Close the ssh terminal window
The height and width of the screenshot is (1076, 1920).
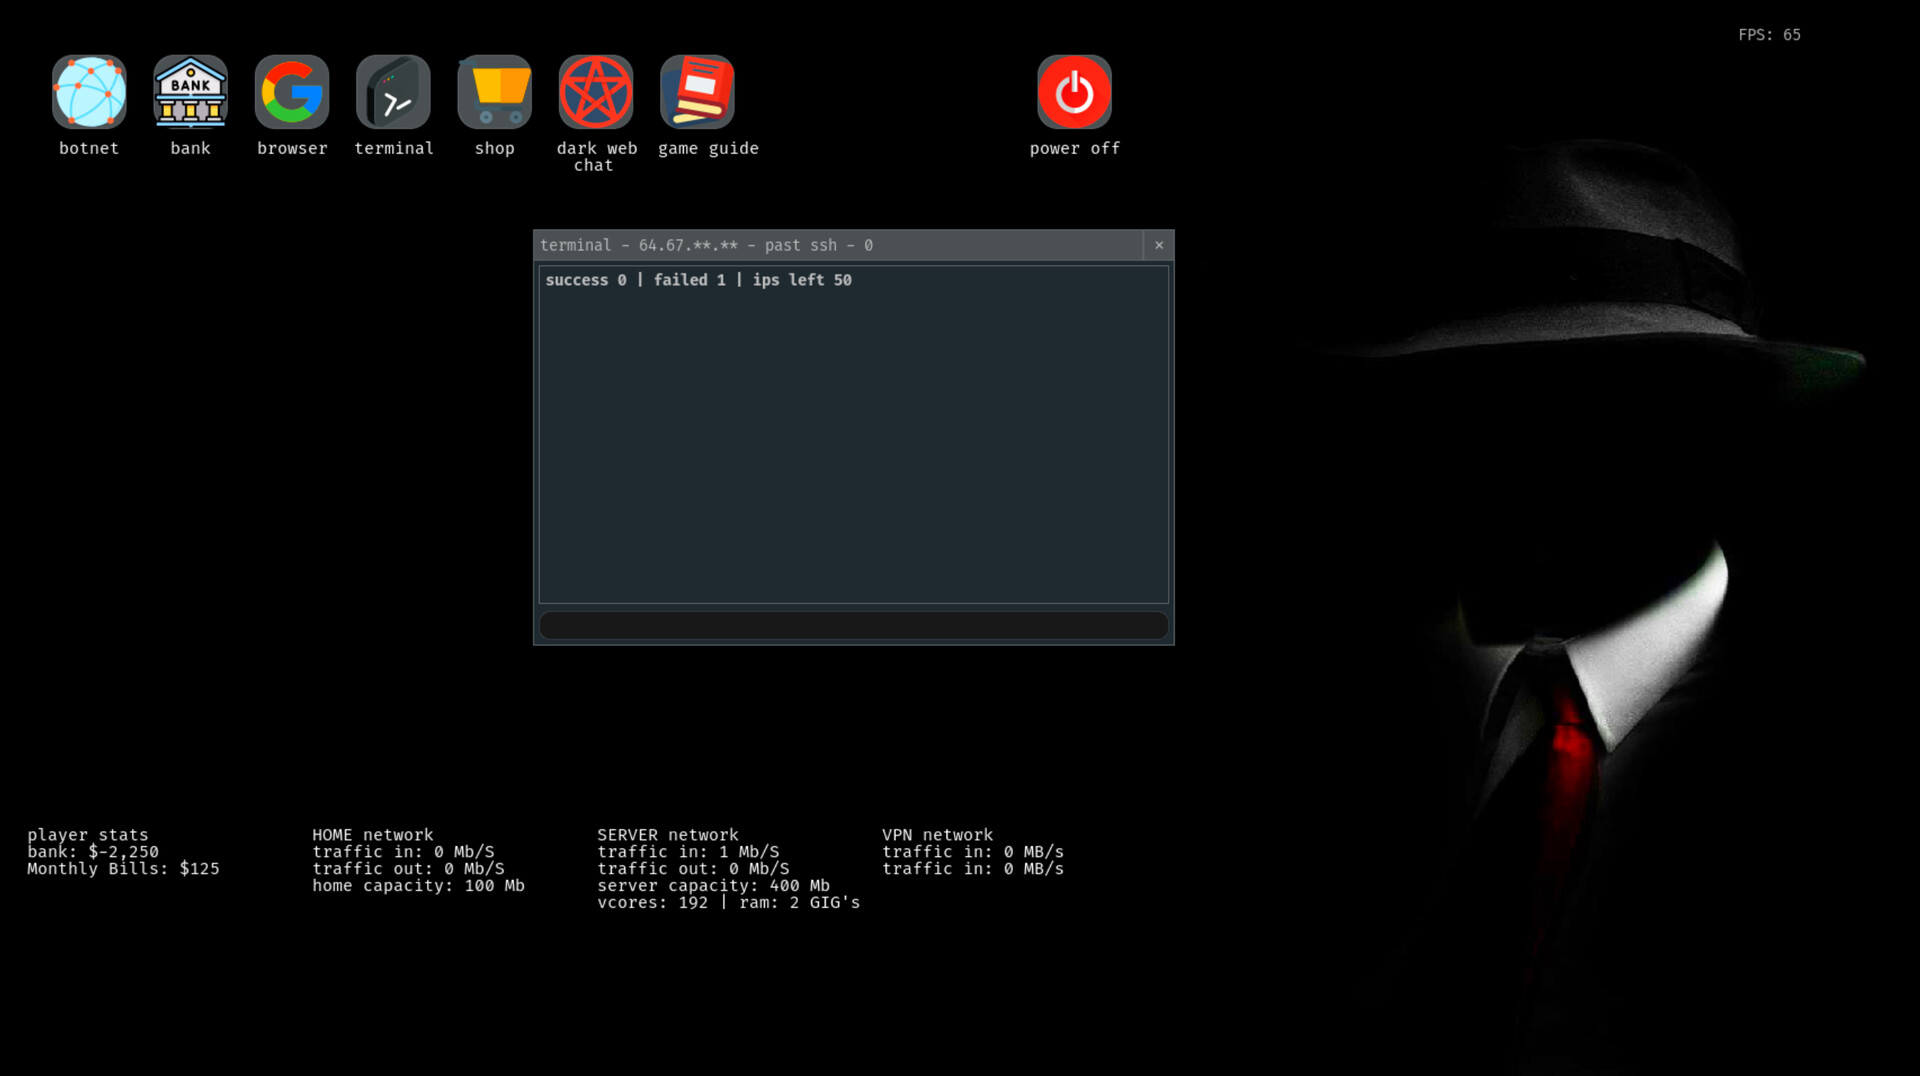tap(1159, 245)
